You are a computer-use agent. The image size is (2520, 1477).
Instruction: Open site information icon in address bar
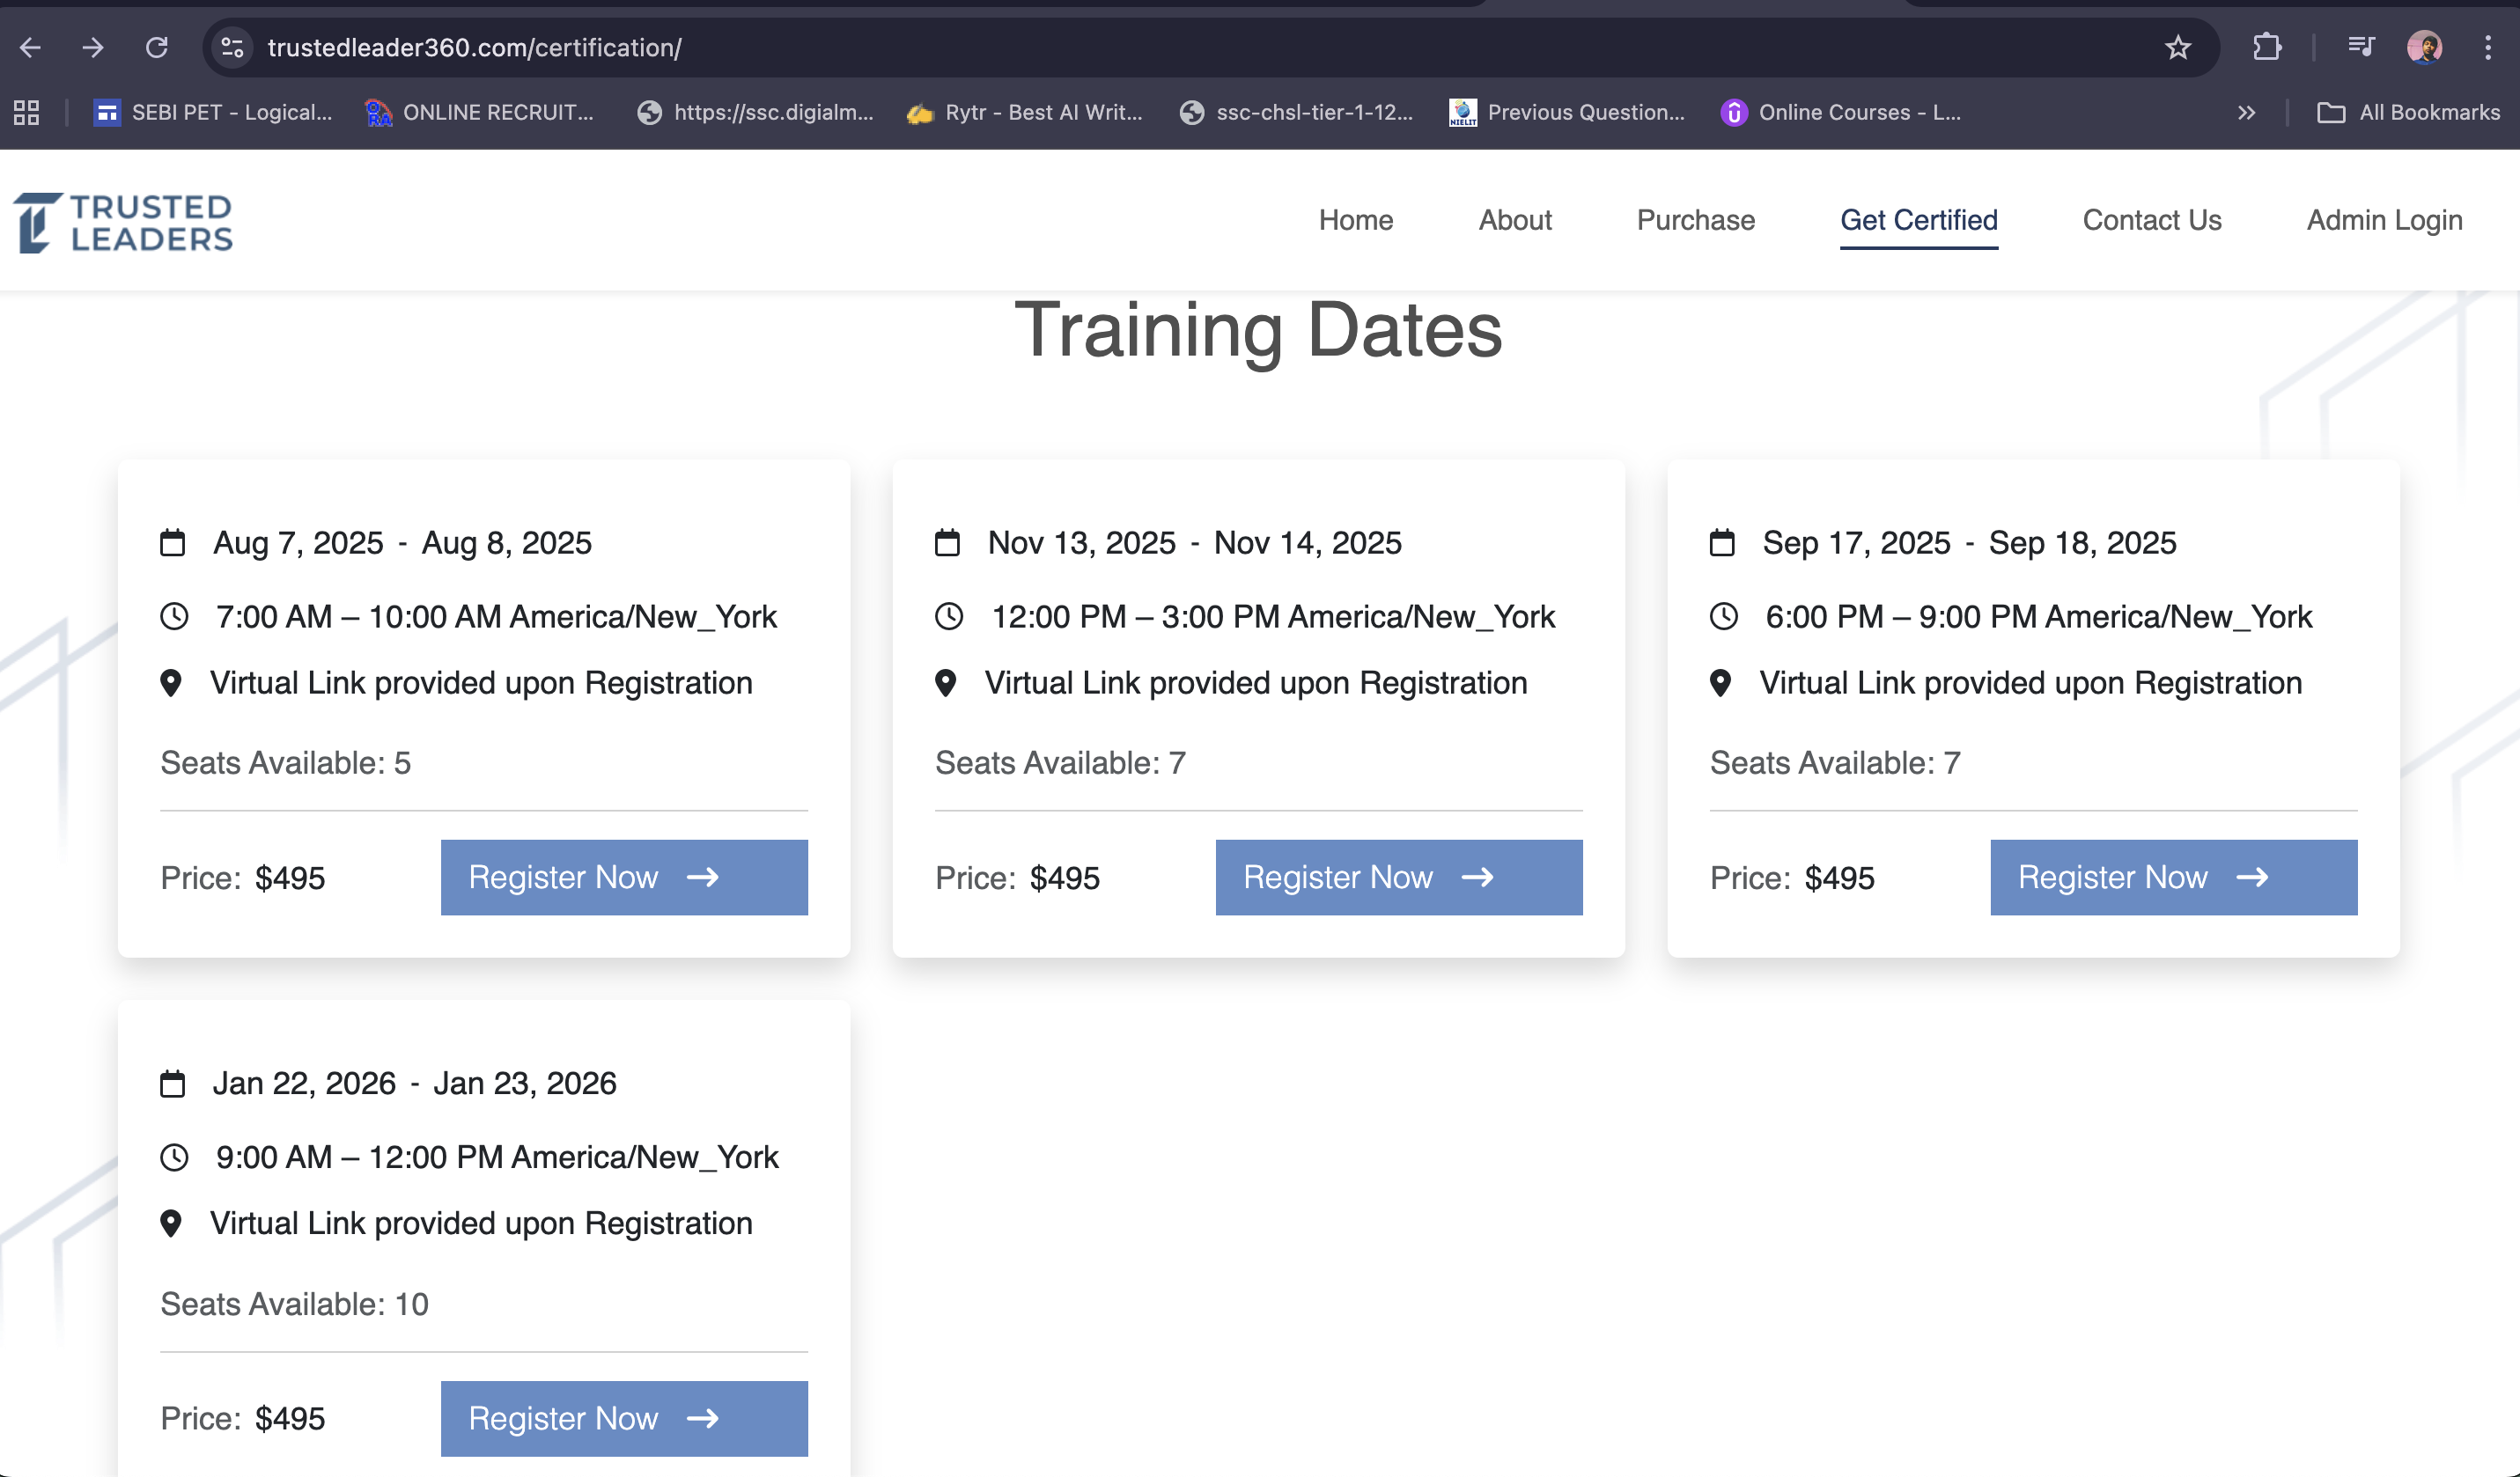[x=233, y=47]
